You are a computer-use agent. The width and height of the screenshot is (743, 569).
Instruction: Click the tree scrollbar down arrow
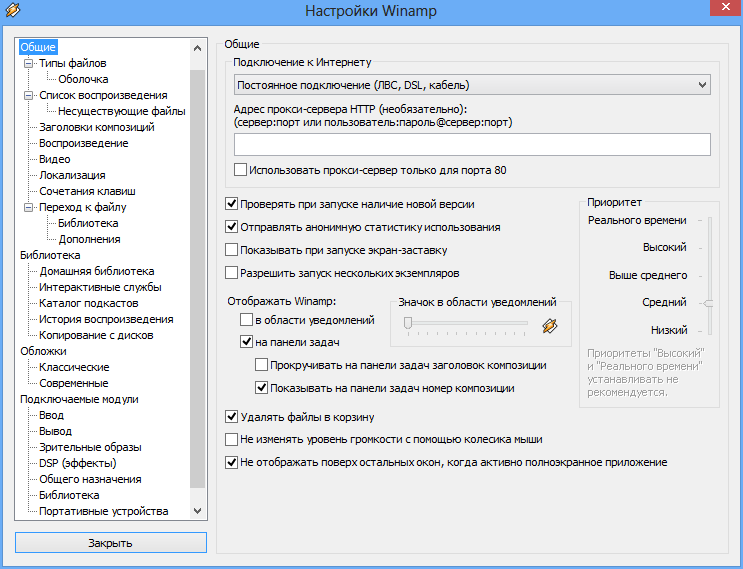tap(198, 511)
